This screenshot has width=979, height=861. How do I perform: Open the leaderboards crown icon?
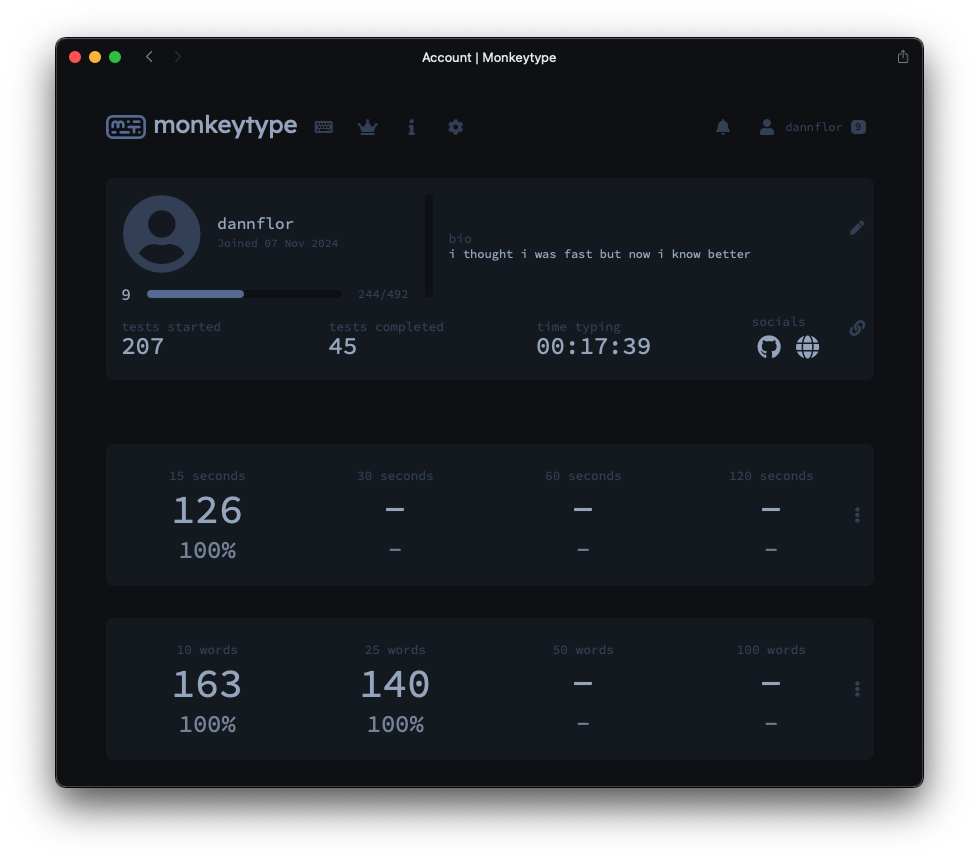click(x=367, y=127)
